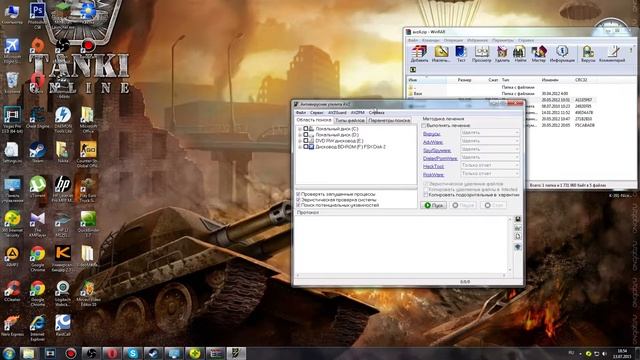Click the Info (Информация) icon in WinRAR
640x360 pixels.
[x=562, y=53]
